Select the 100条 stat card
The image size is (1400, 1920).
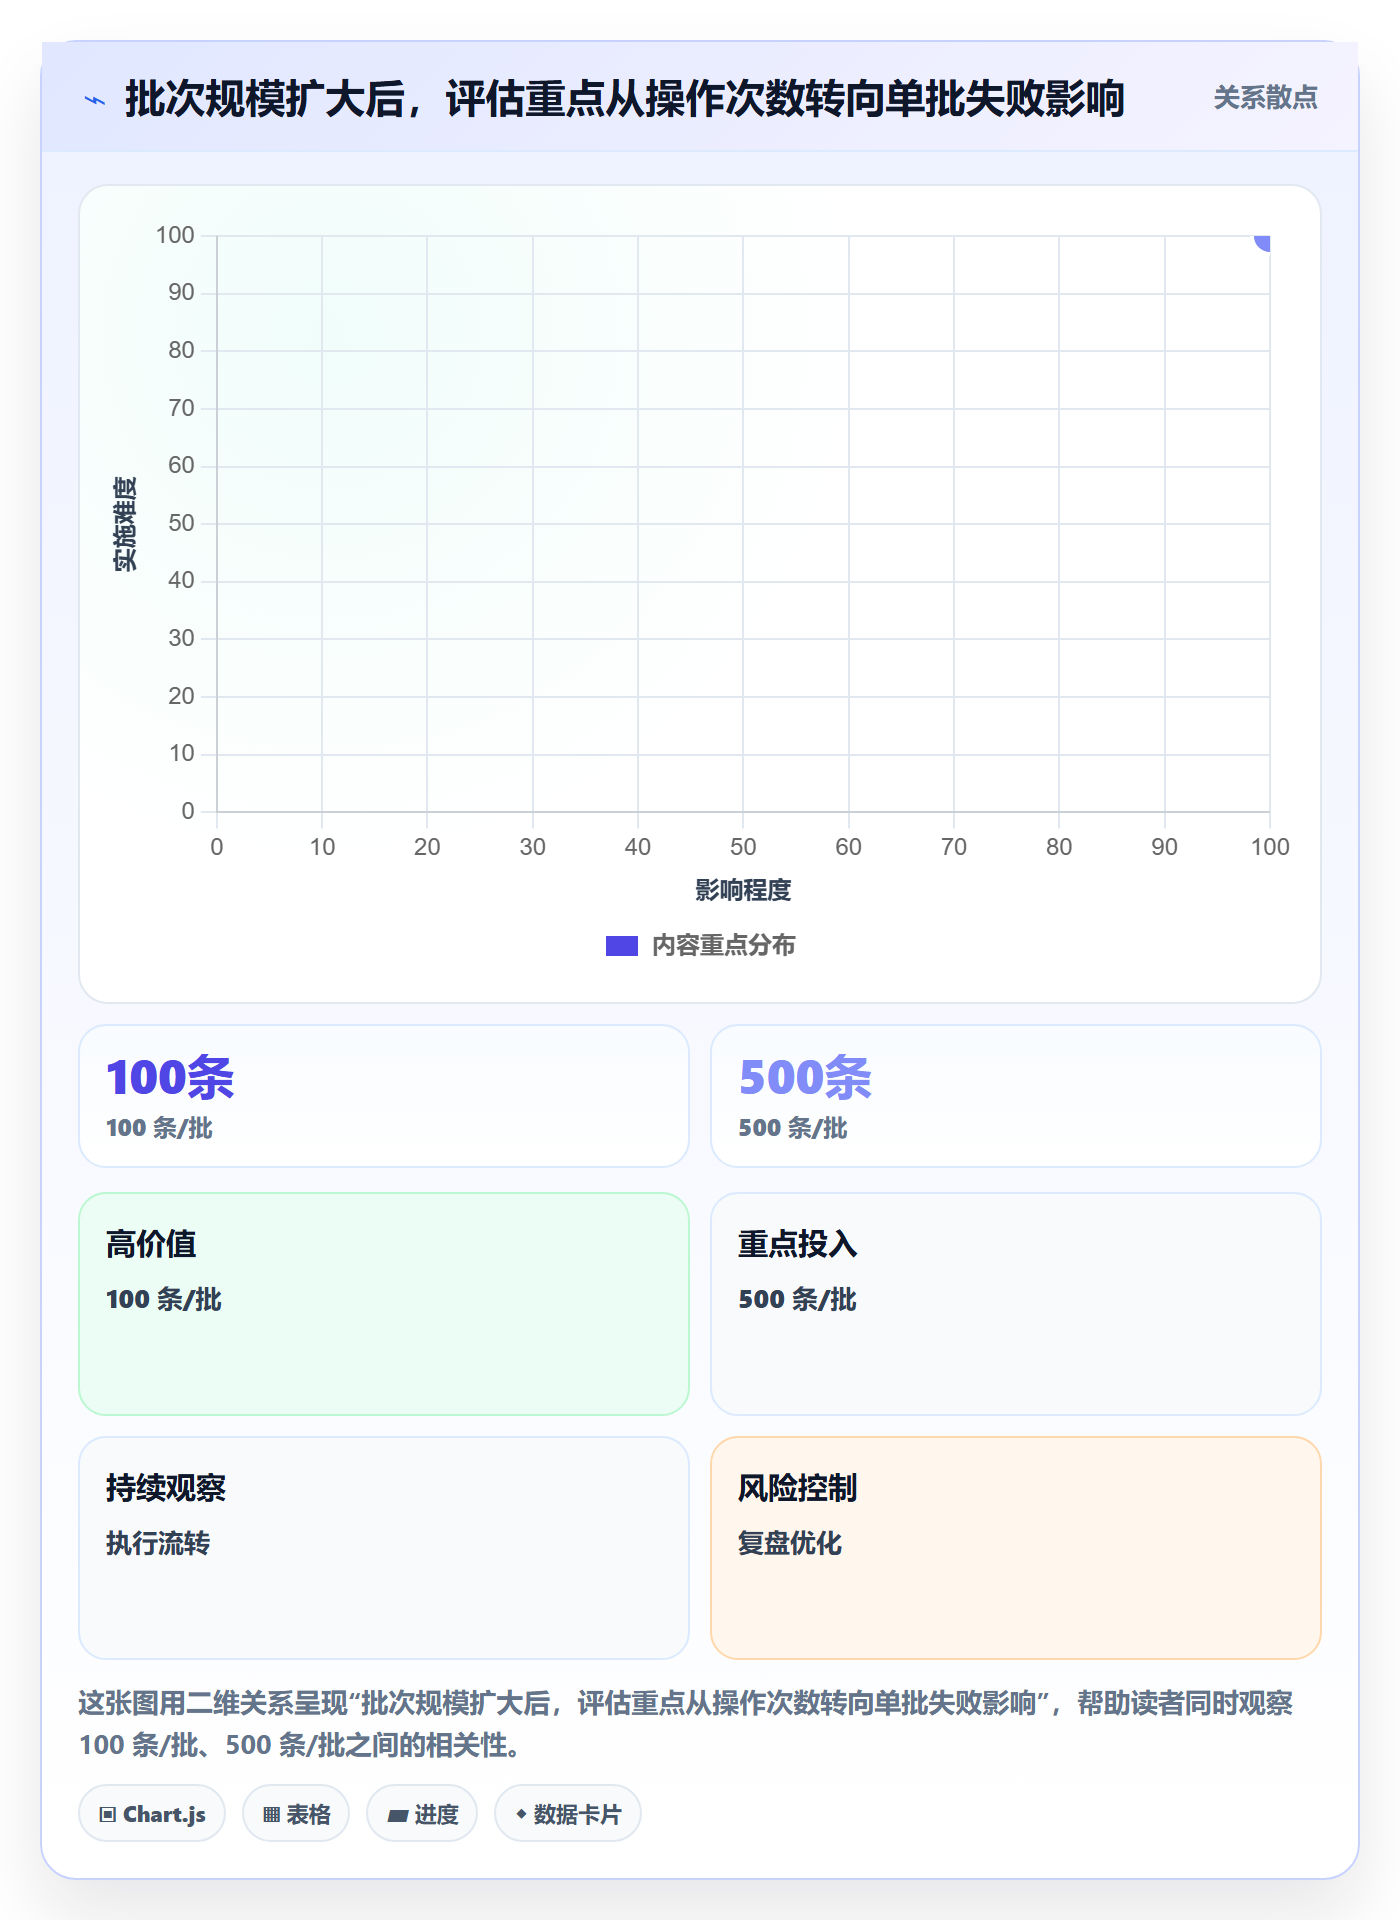tap(384, 1096)
